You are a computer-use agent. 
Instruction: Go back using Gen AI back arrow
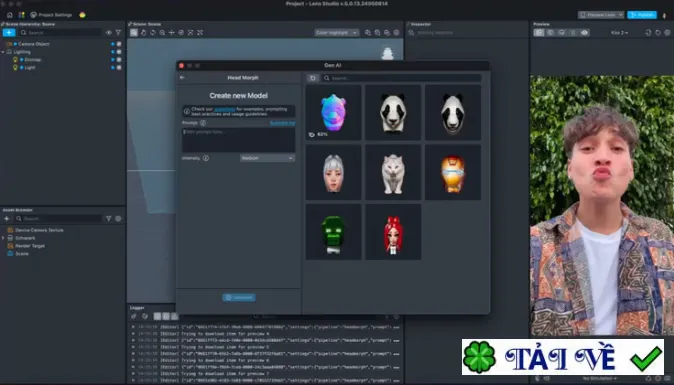[x=182, y=78]
